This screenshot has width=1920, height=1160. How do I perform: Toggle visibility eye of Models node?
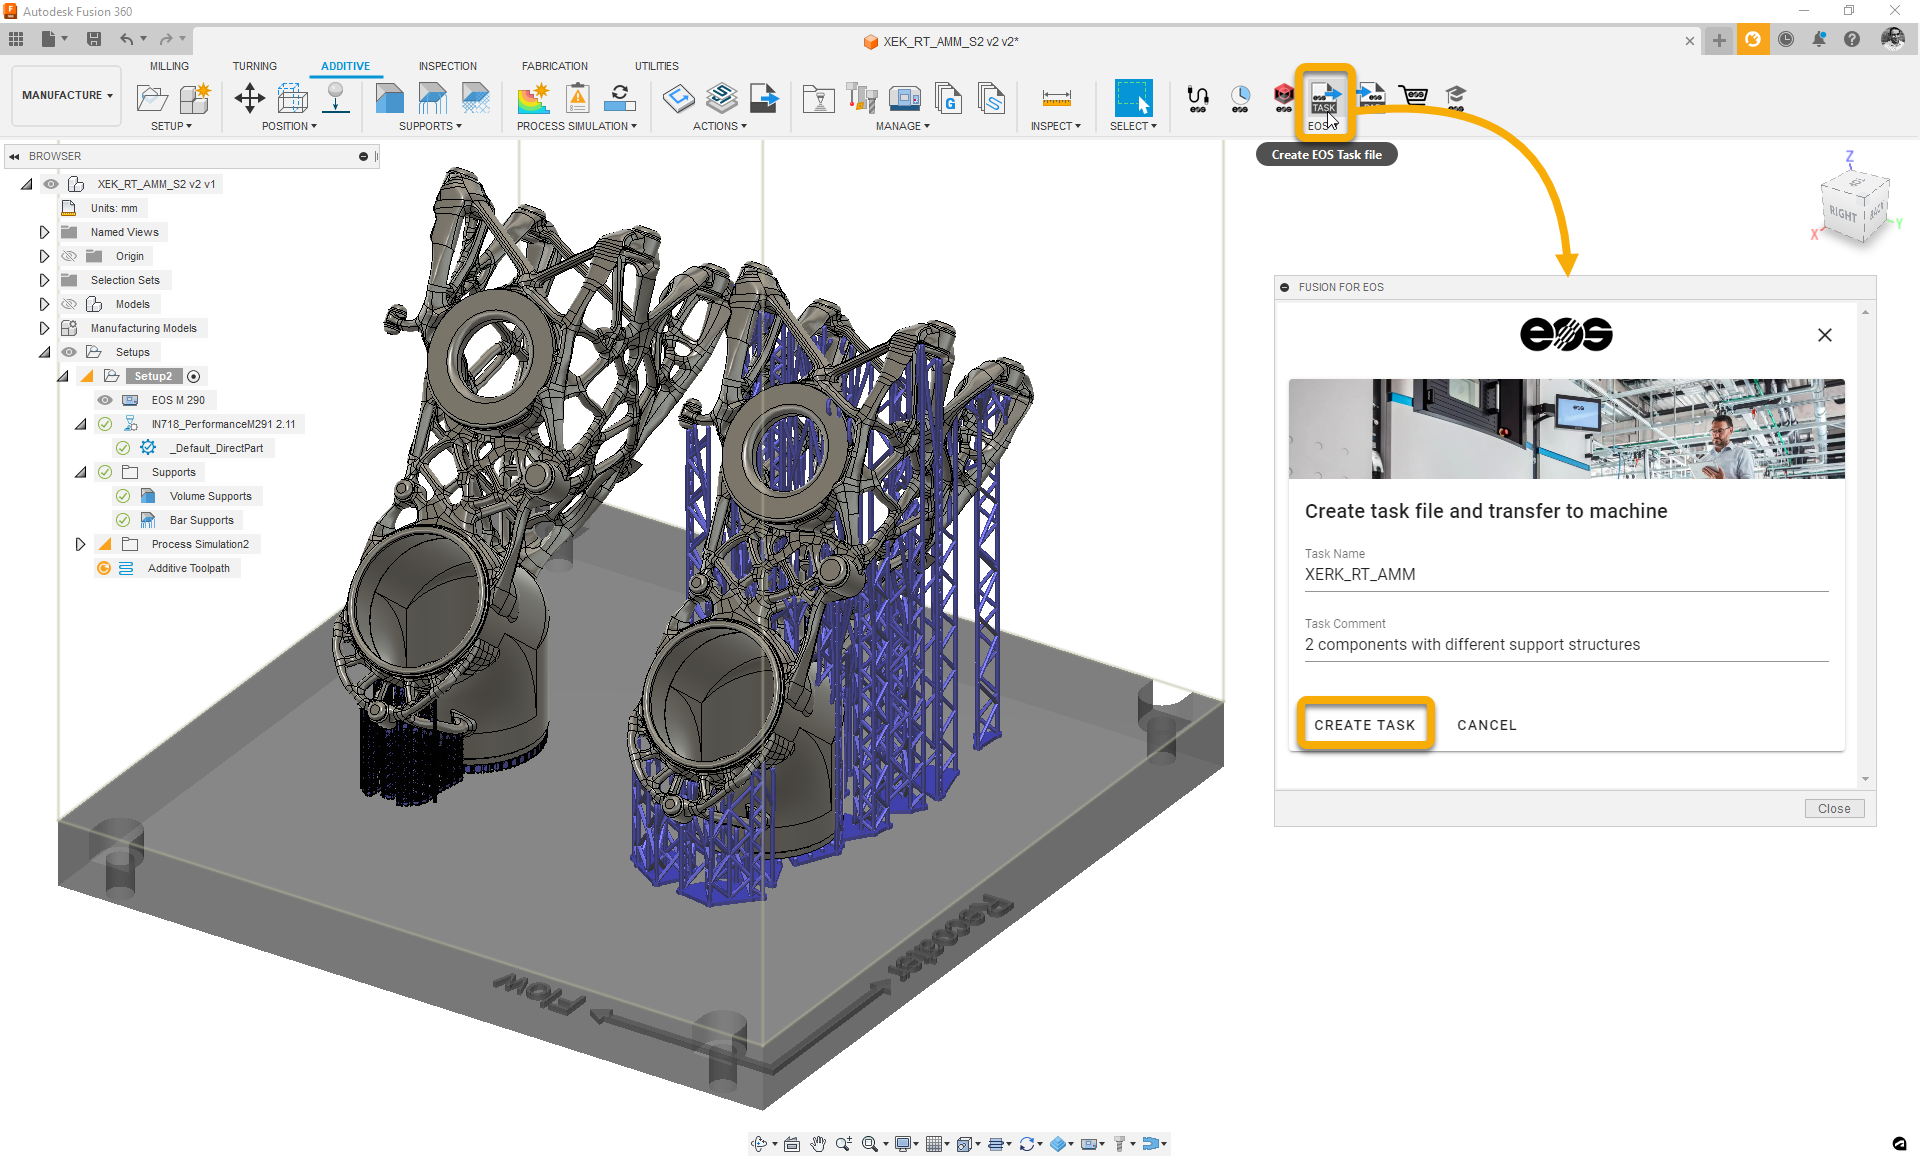click(69, 304)
